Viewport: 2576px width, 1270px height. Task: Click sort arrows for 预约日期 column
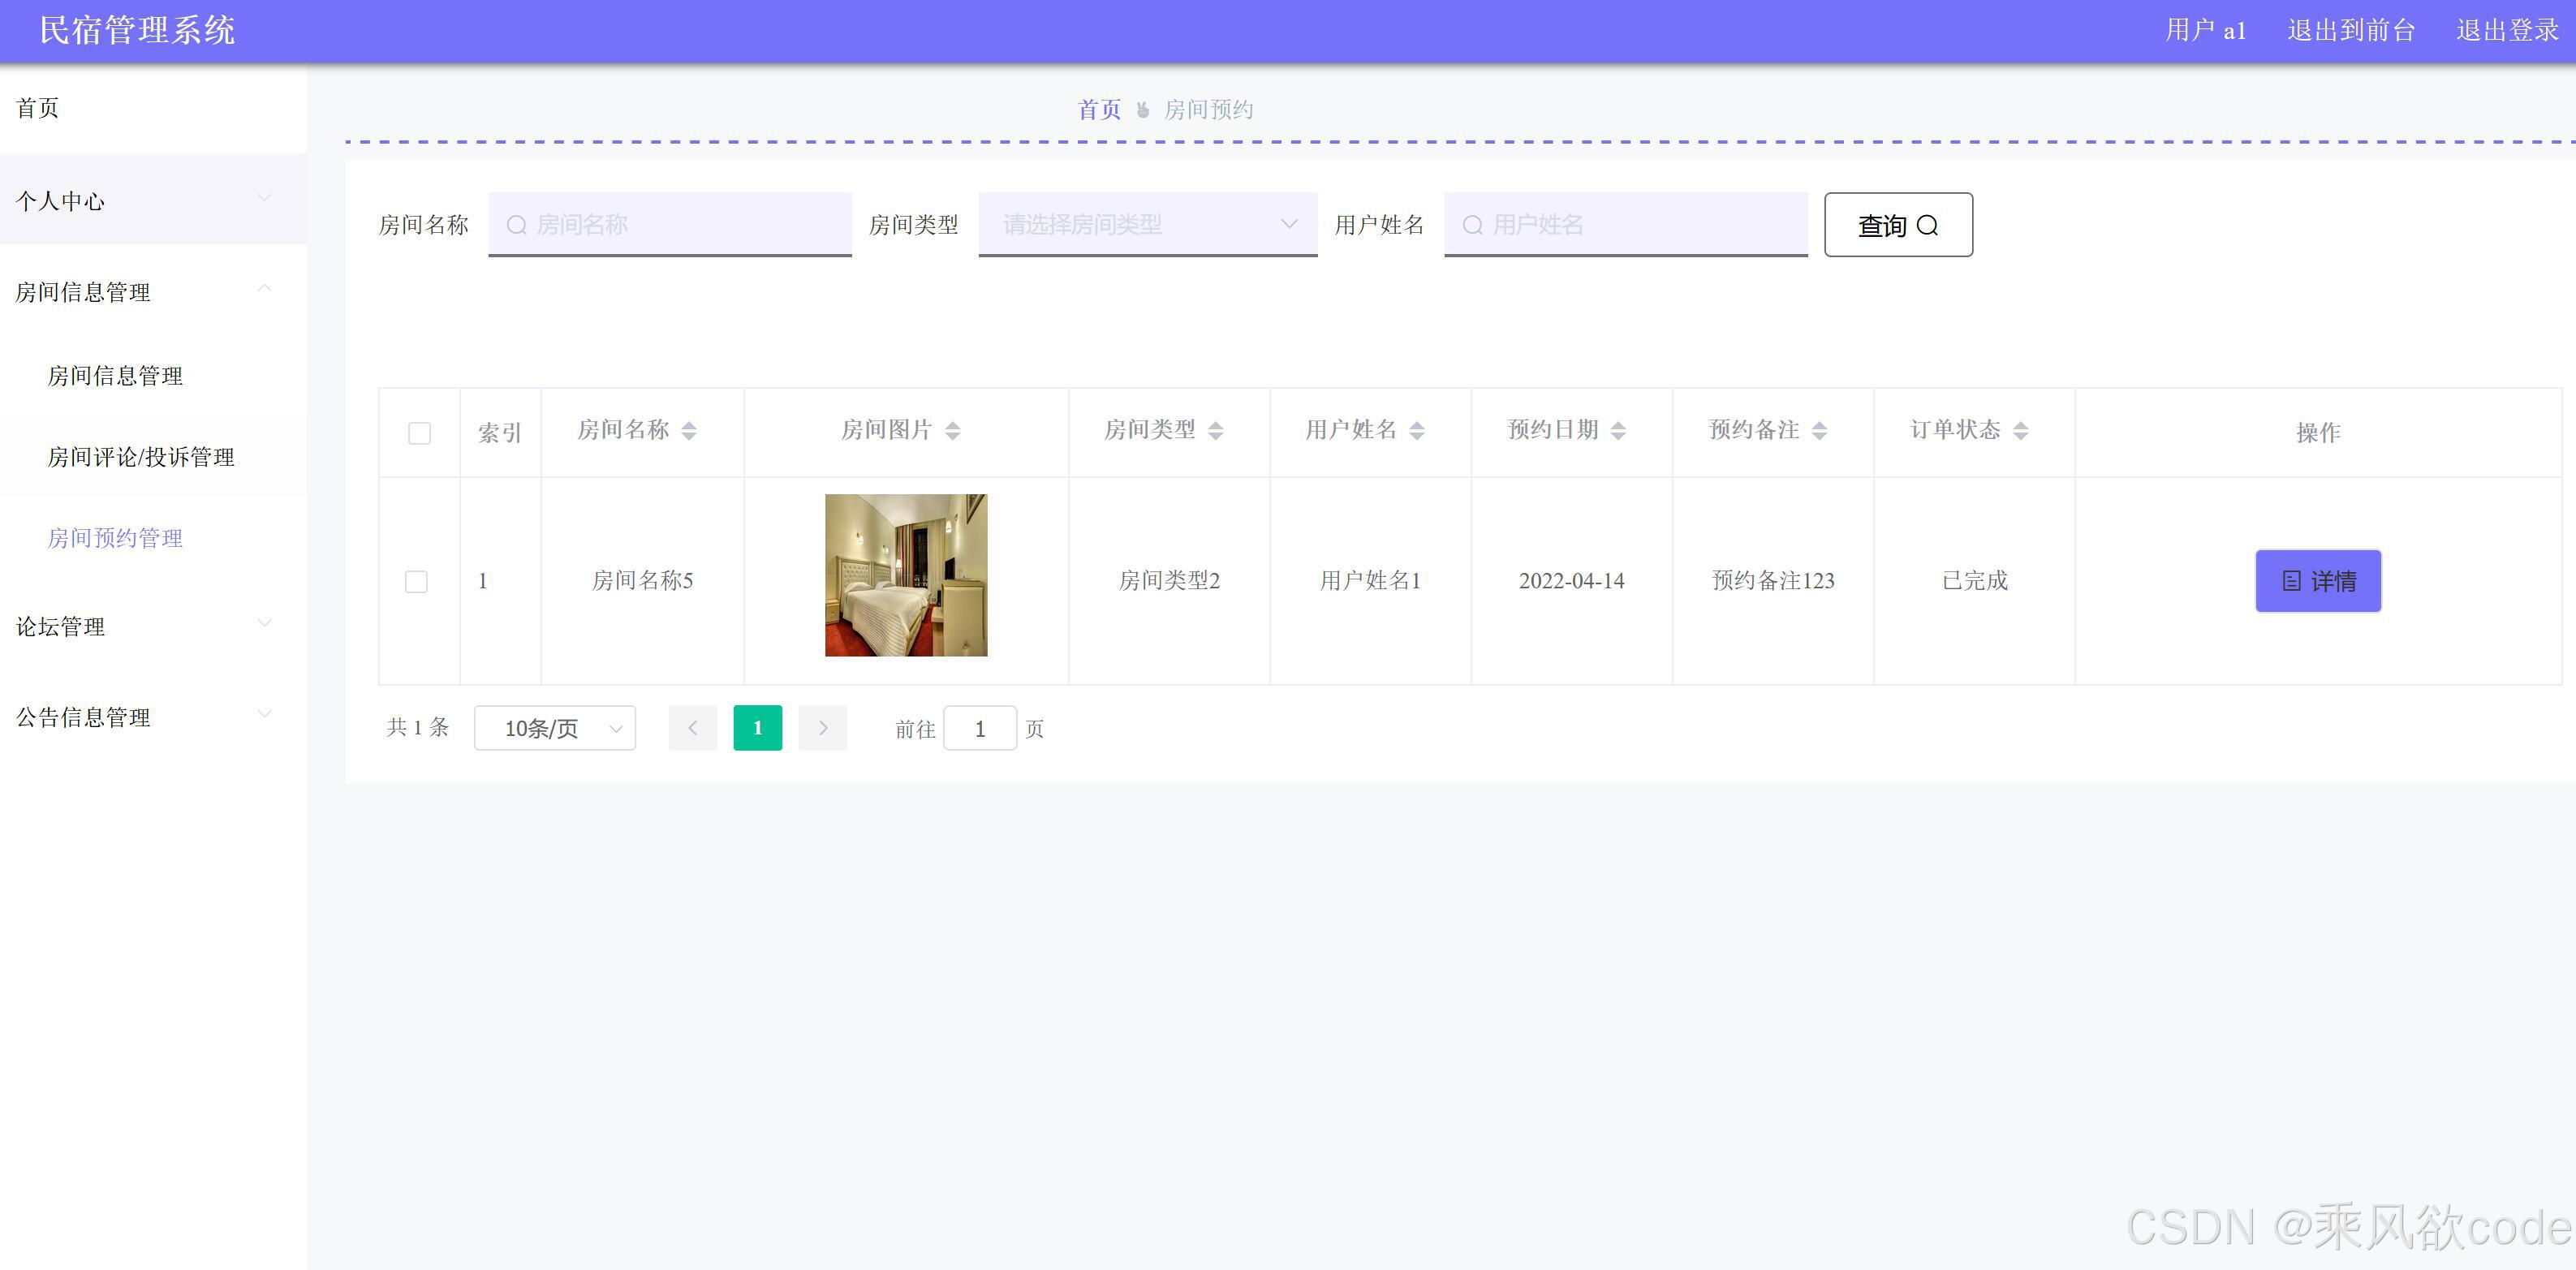tap(1618, 431)
